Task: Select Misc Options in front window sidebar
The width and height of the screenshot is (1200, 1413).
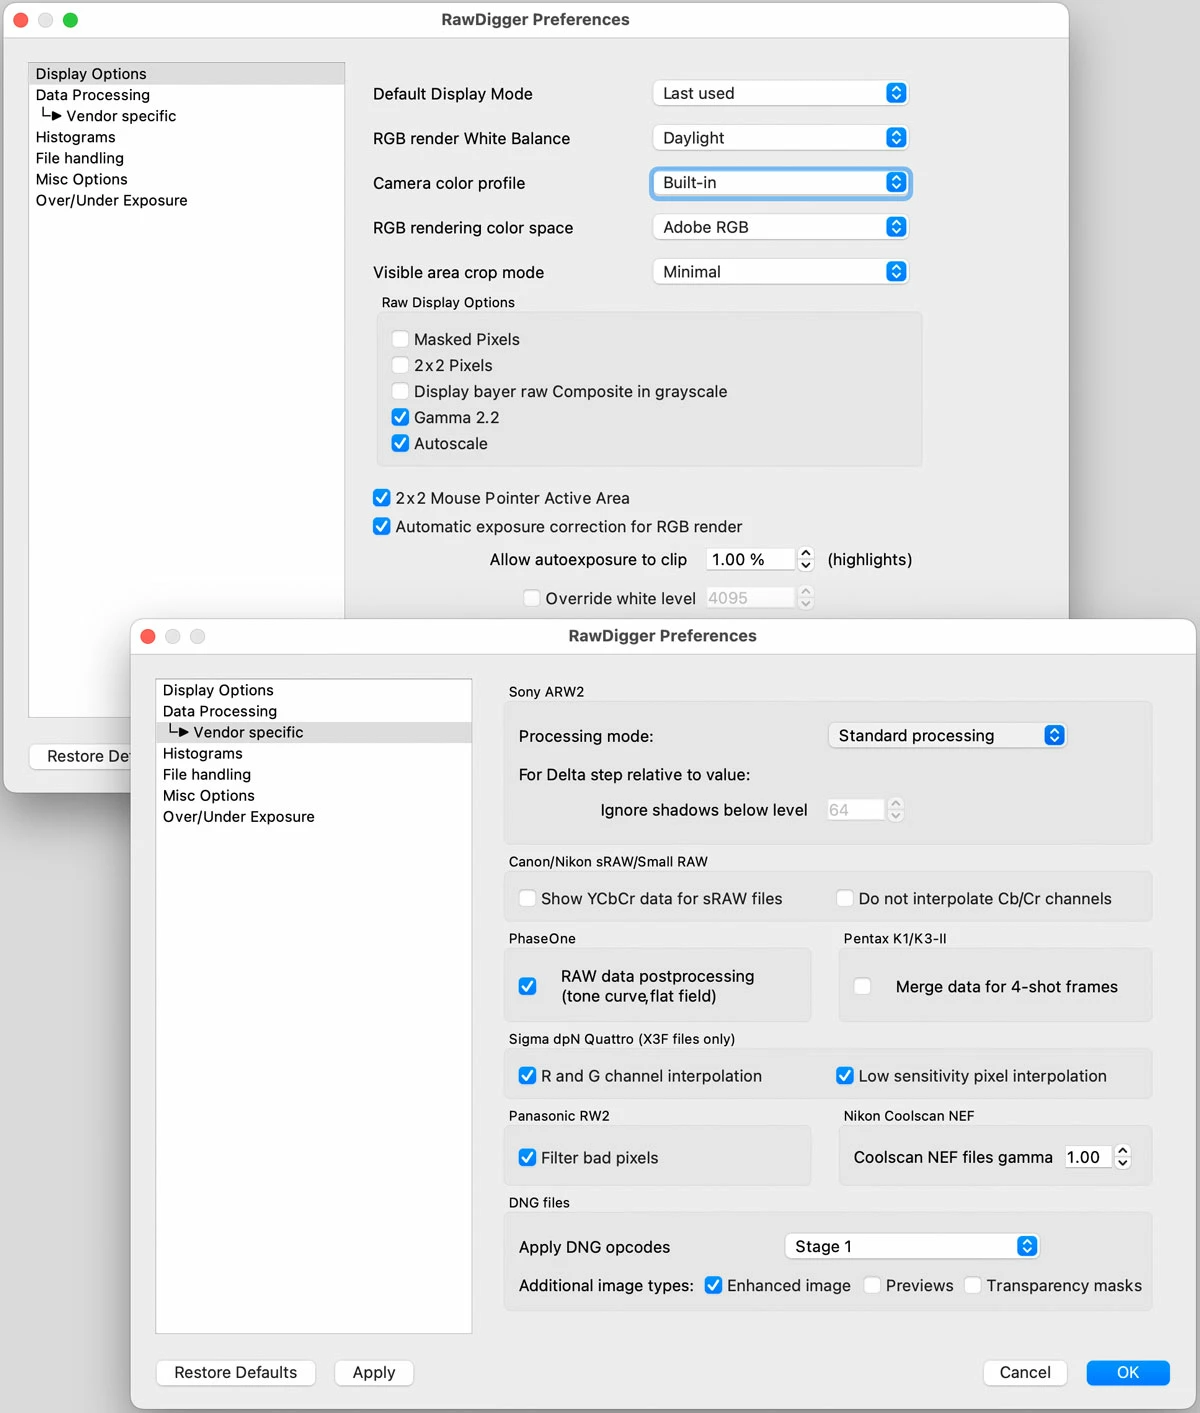Action: [314, 795]
